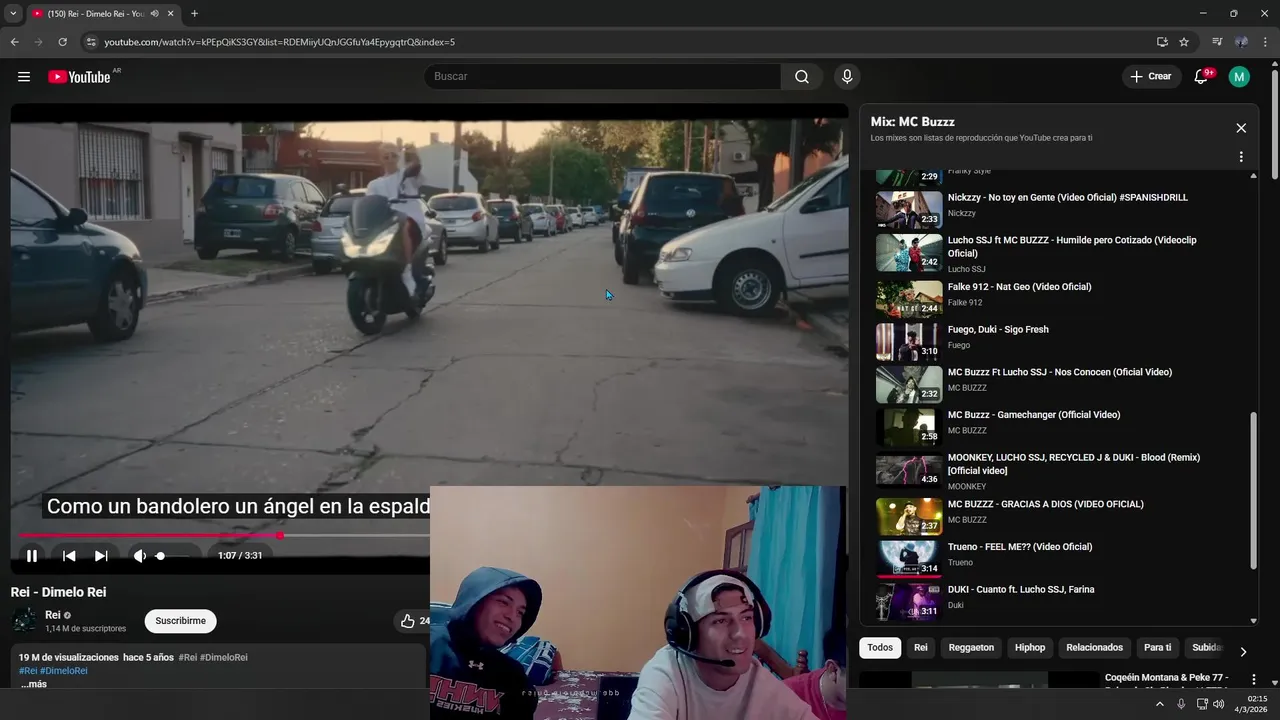This screenshot has height=720, width=1280.
Task: Open the Chrome three-dot menu
Action: (1266, 42)
